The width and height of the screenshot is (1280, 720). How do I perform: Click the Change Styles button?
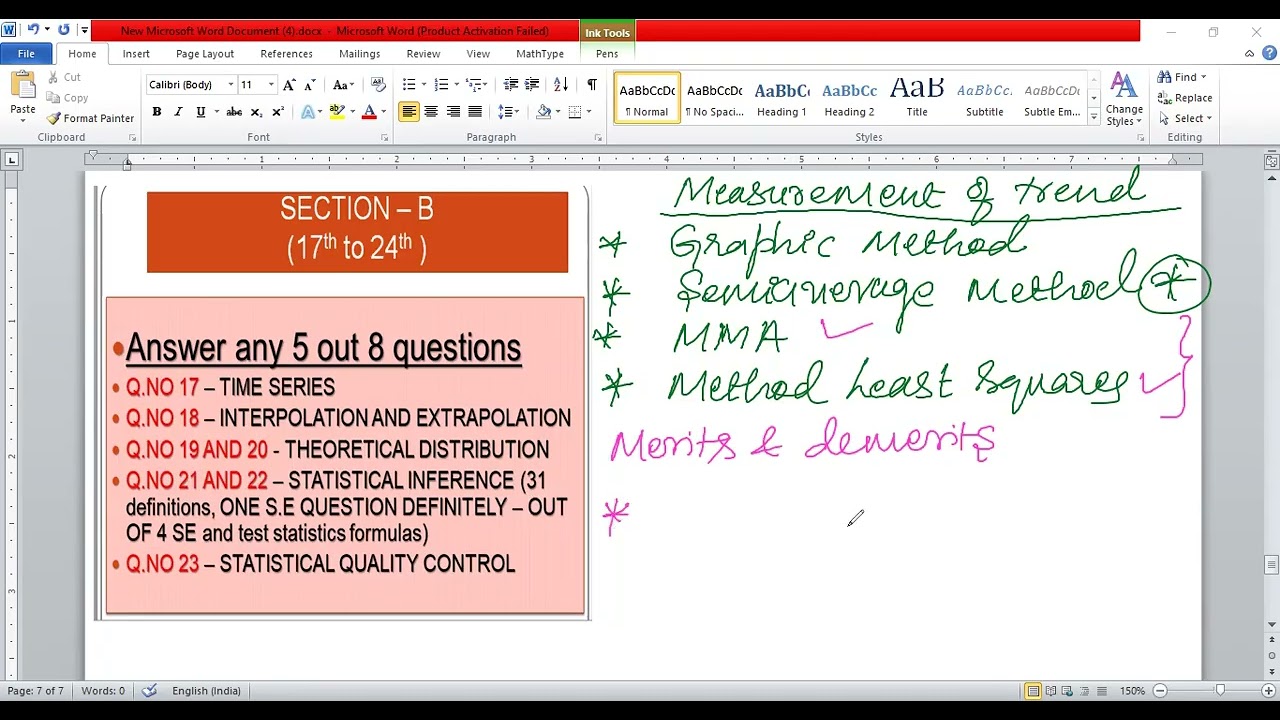pyautogui.click(x=1124, y=100)
